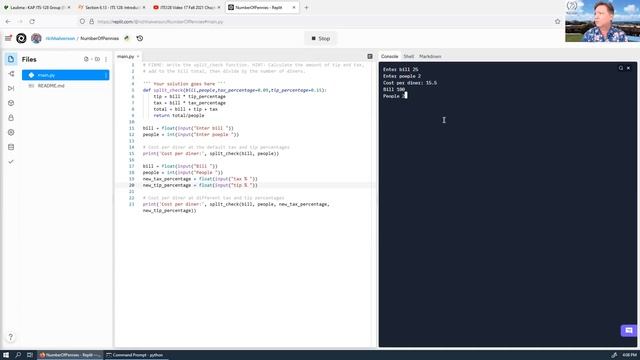Select the main.py editor tab
This screenshot has width=640, height=360.
(125, 56)
